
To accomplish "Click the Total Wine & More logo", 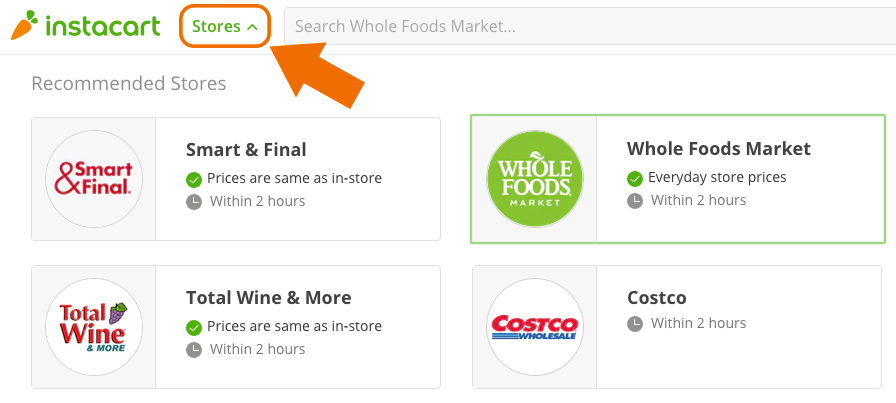I will (94, 327).
